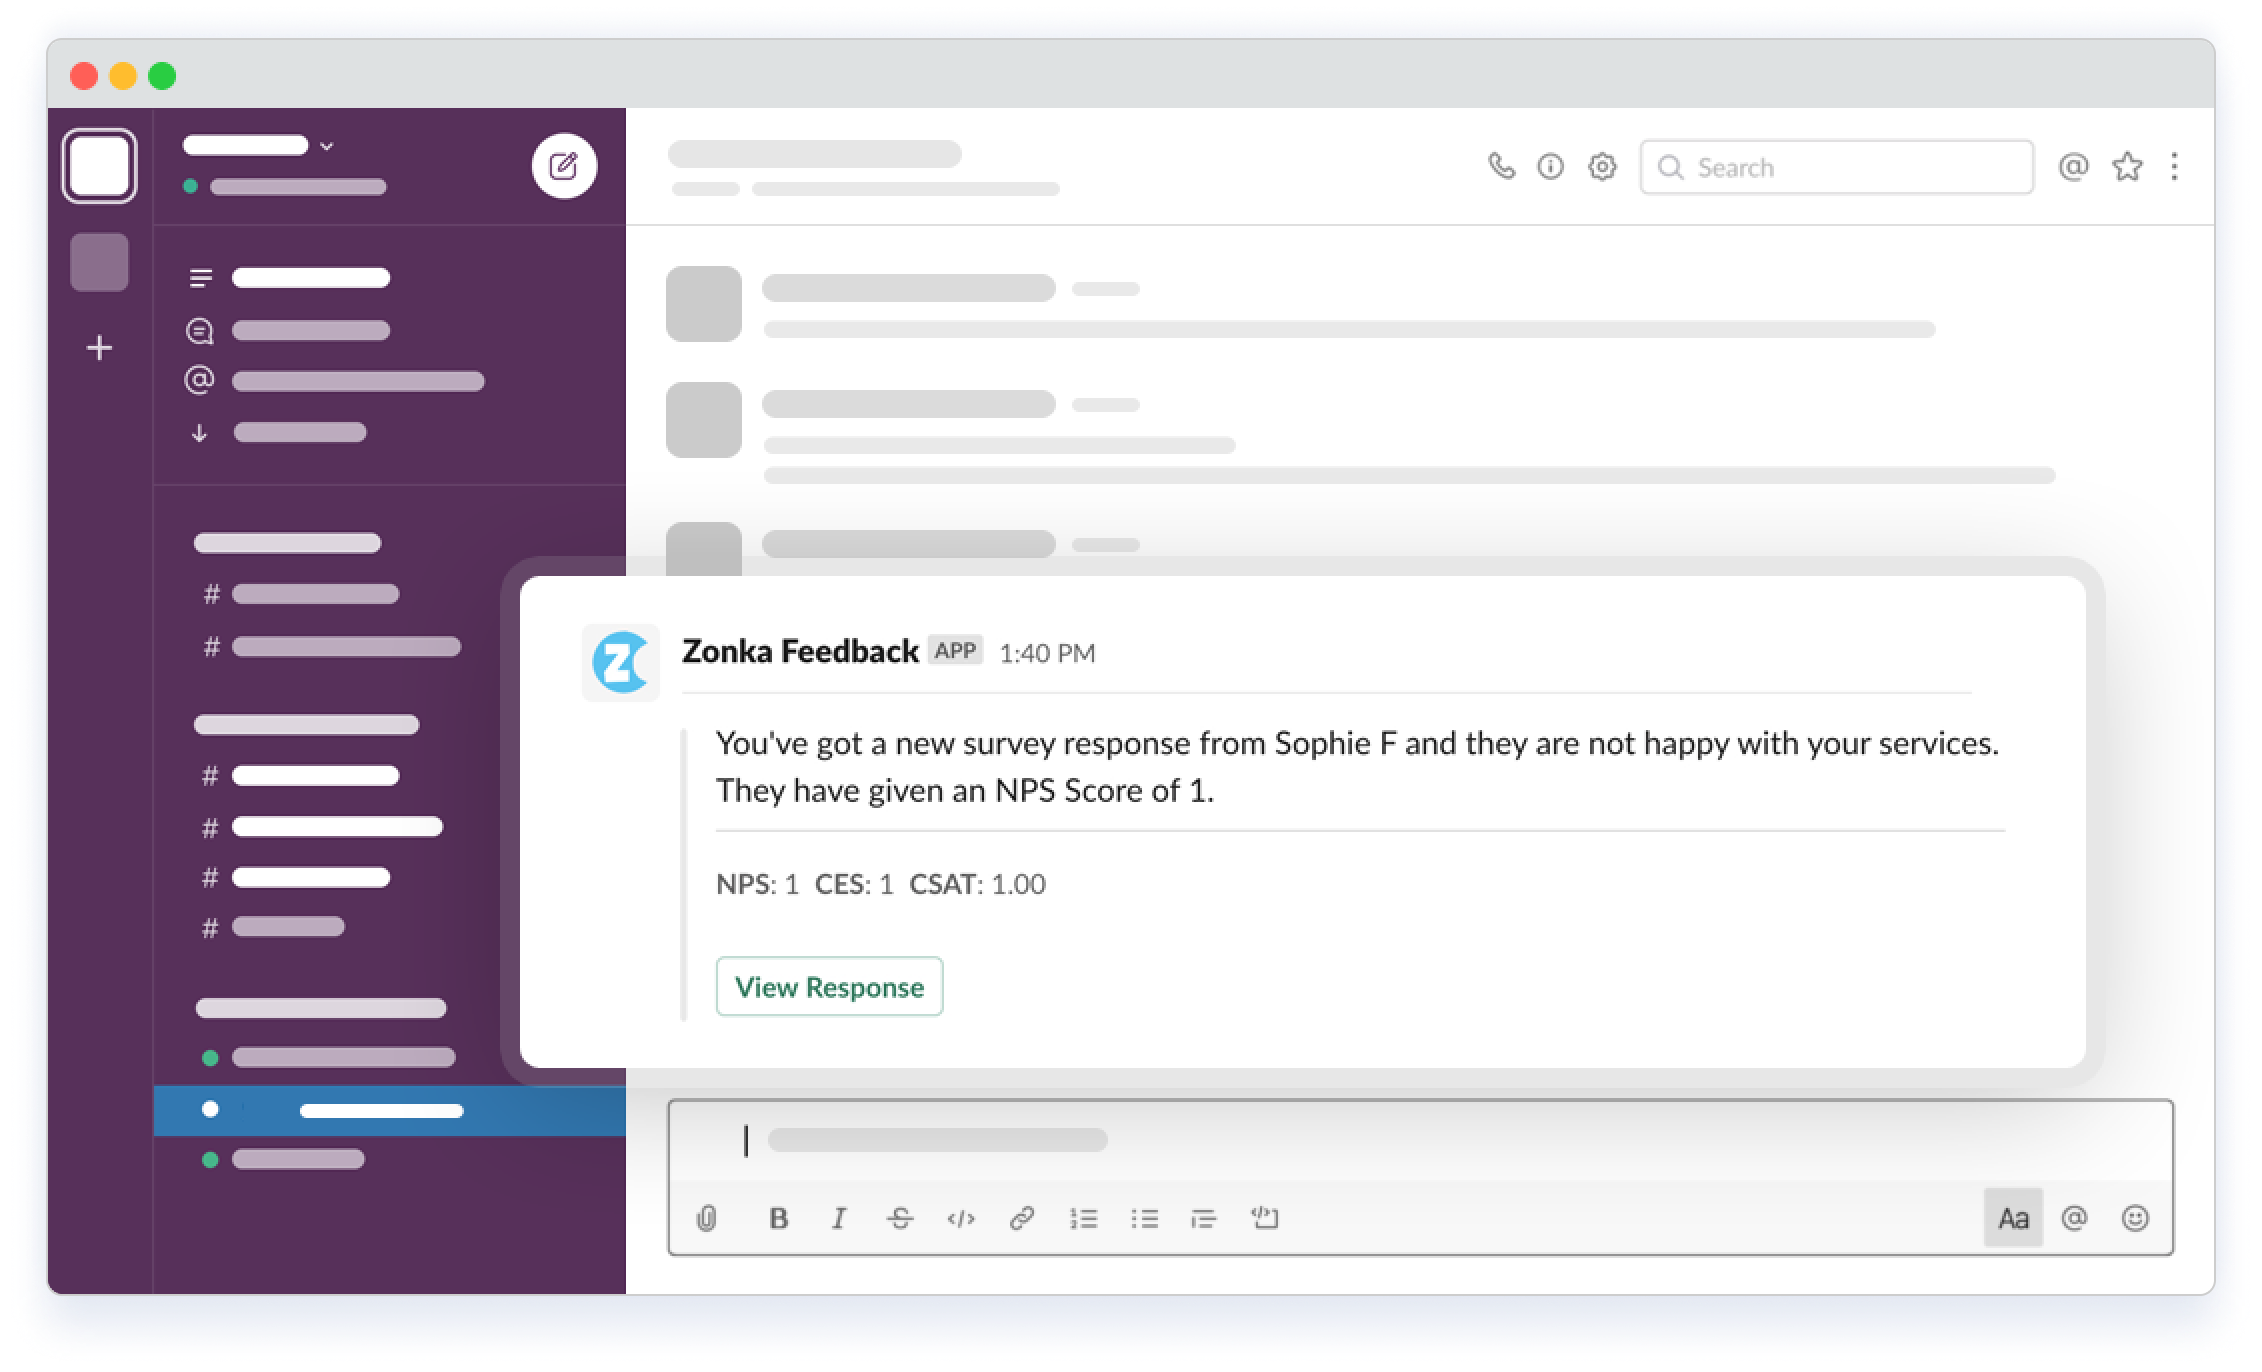
Task: Click the unordered list icon
Action: click(x=1142, y=1220)
